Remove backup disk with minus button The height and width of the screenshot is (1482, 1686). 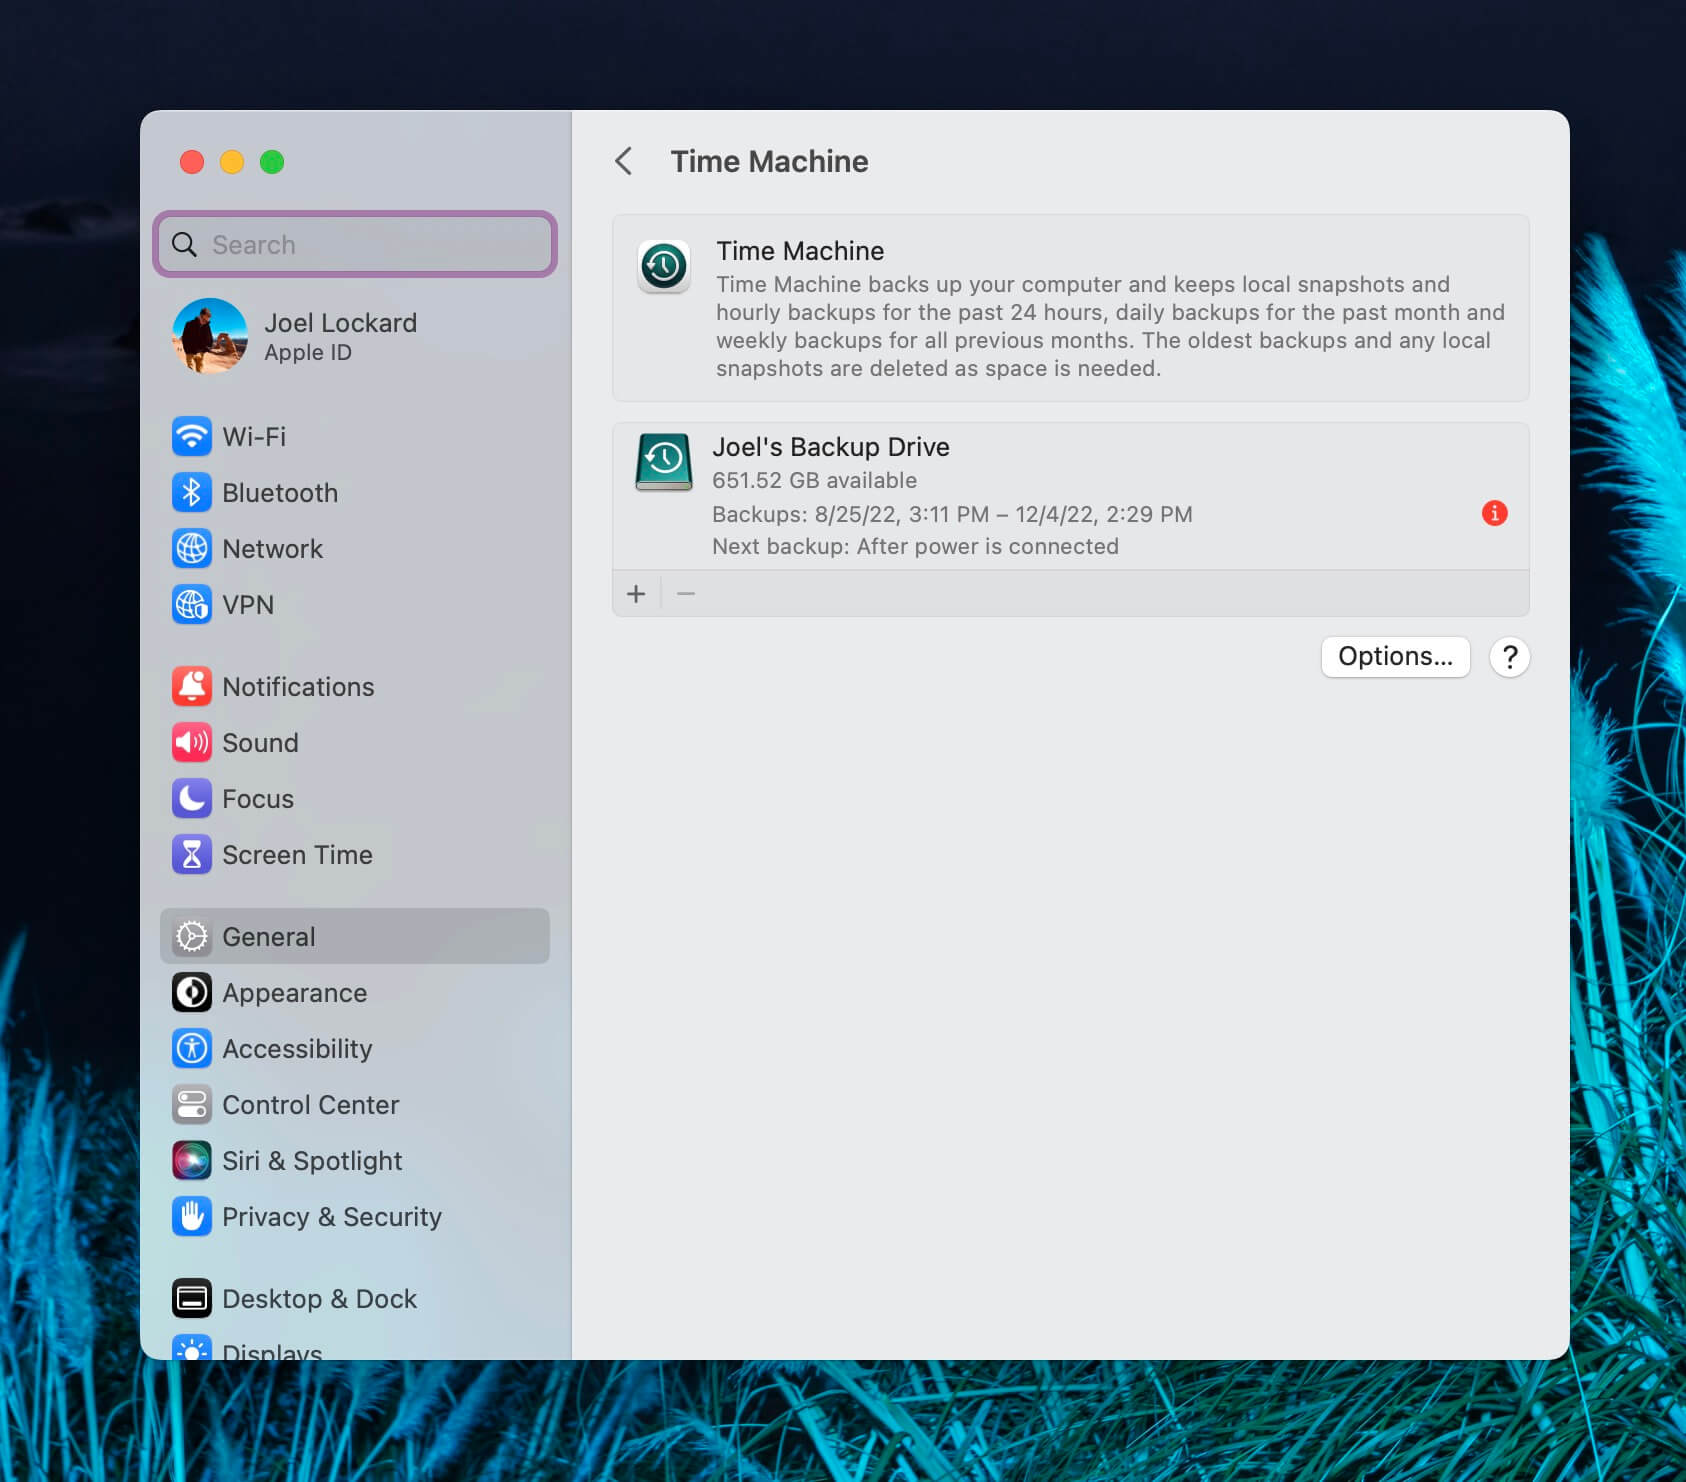point(686,594)
